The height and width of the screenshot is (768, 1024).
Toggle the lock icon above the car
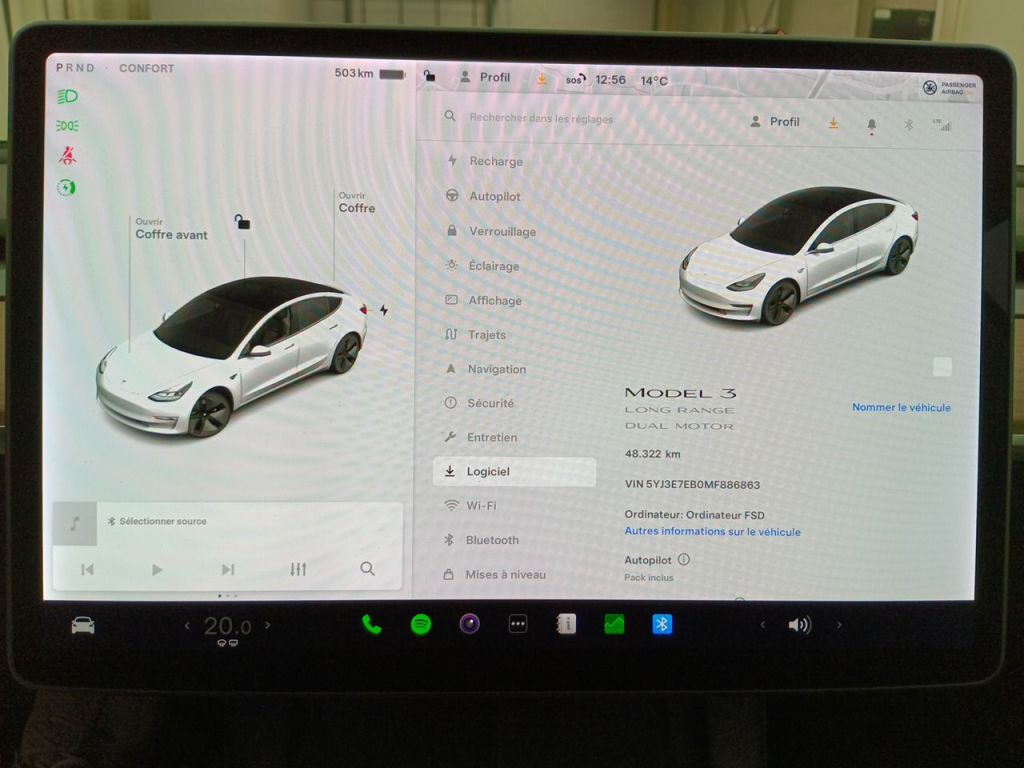click(242, 222)
